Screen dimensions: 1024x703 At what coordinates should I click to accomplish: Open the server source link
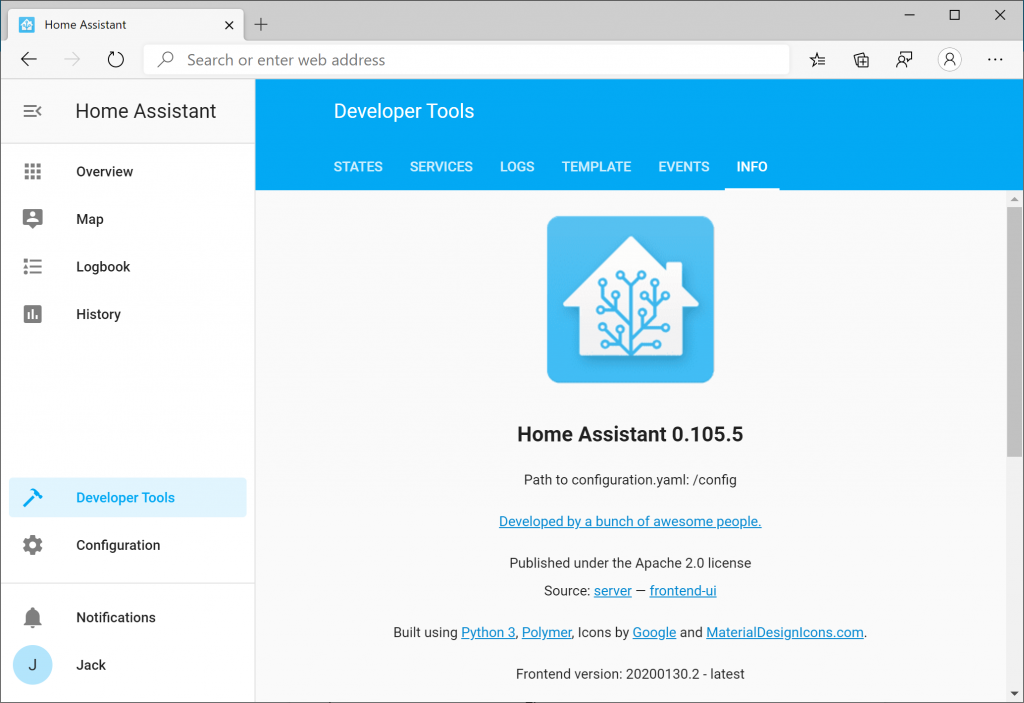pyautogui.click(x=613, y=591)
